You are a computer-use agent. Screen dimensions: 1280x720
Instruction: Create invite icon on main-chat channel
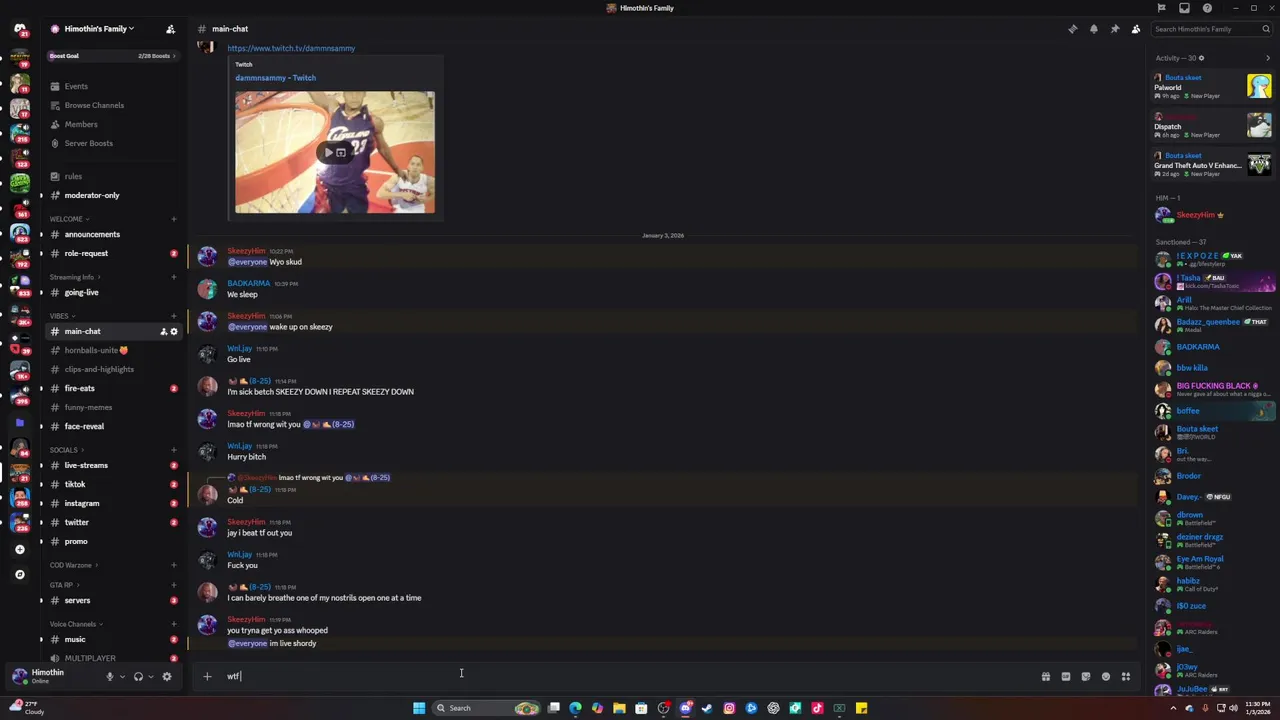point(163,332)
